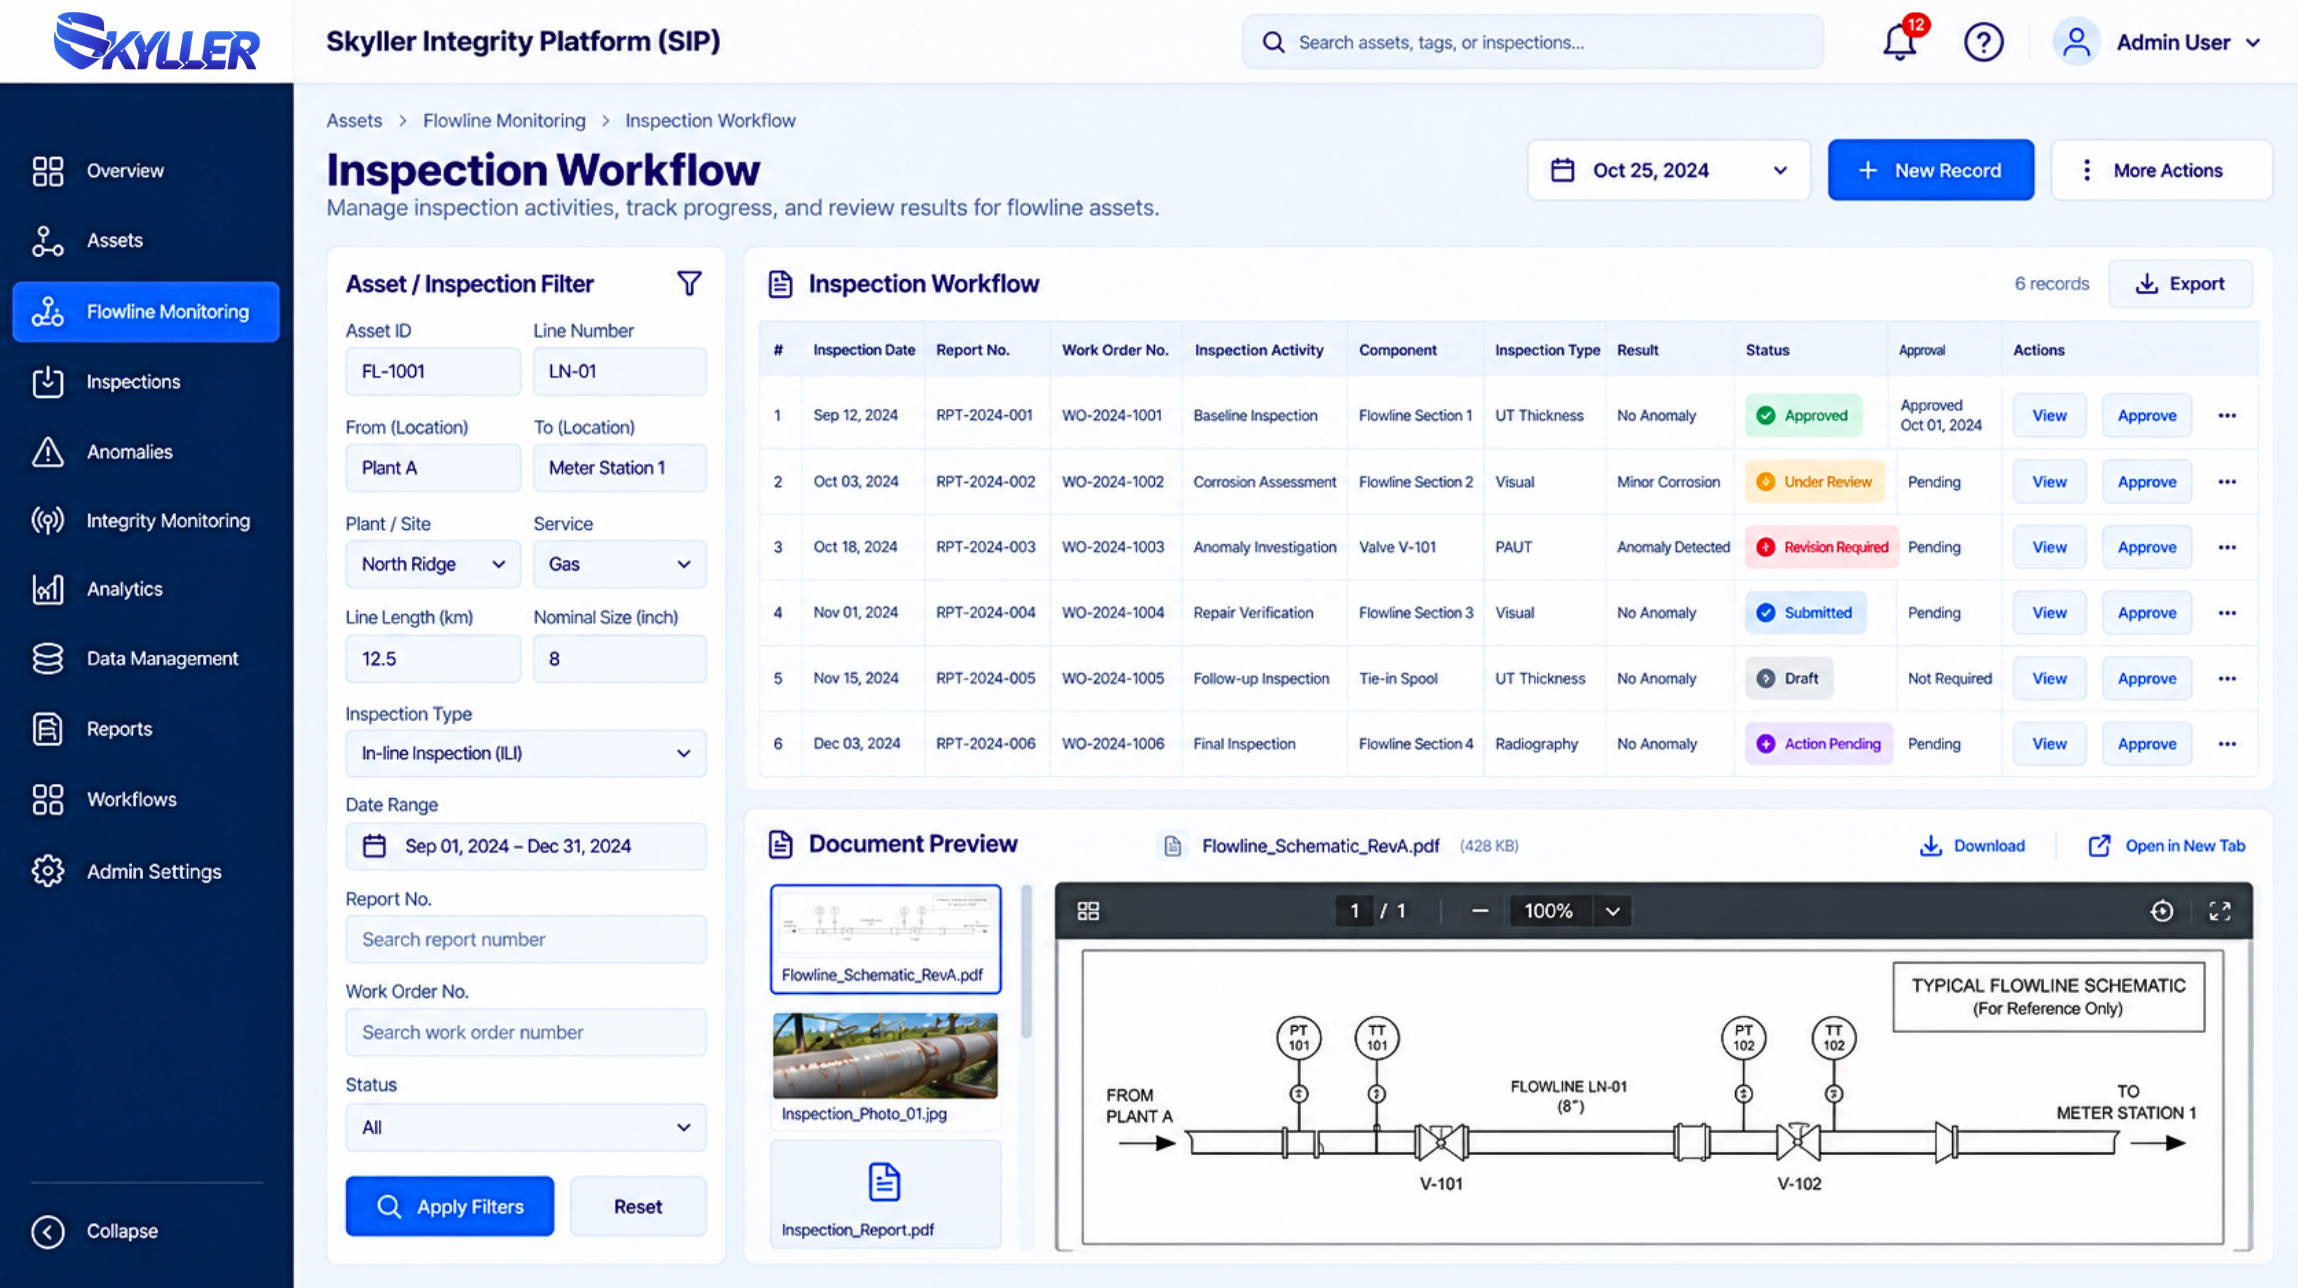Click the PDF fit/recenter target icon
Image resolution: width=2298 pixels, height=1288 pixels.
pyautogui.click(x=2161, y=911)
